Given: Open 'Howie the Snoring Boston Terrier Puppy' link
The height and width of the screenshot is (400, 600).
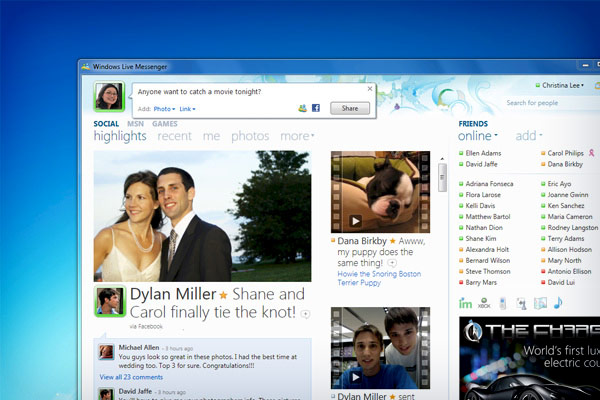Looking at the screenshot, I should tap(379, 278).
